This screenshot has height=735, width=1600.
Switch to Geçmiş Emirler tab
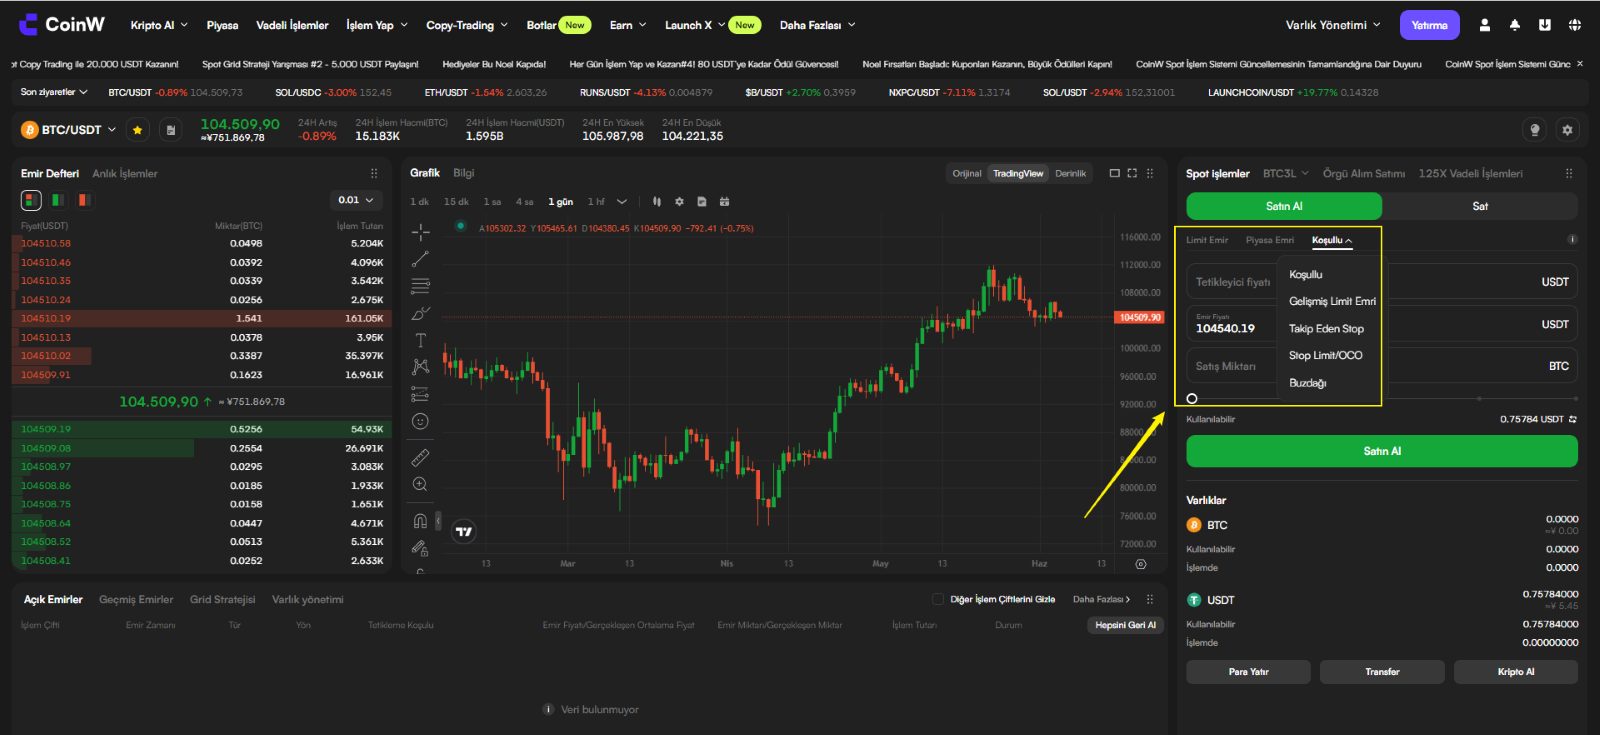(x=136, y=599)
